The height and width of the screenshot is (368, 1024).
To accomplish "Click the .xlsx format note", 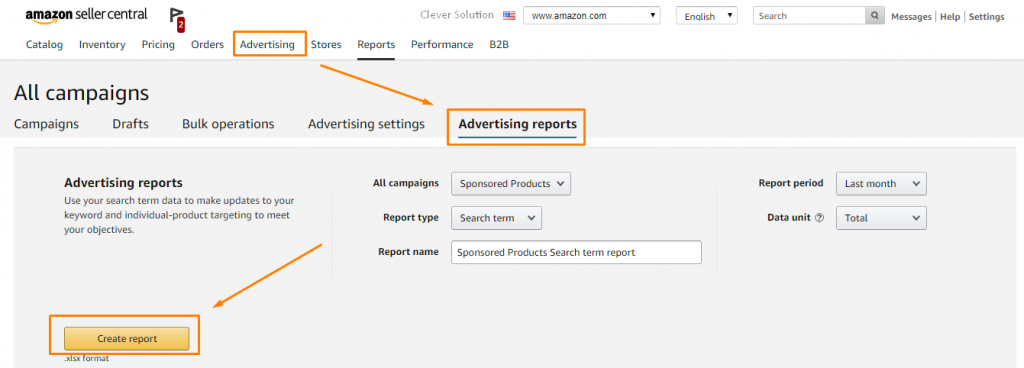I will pyautogui.click(x=86, y=358).
